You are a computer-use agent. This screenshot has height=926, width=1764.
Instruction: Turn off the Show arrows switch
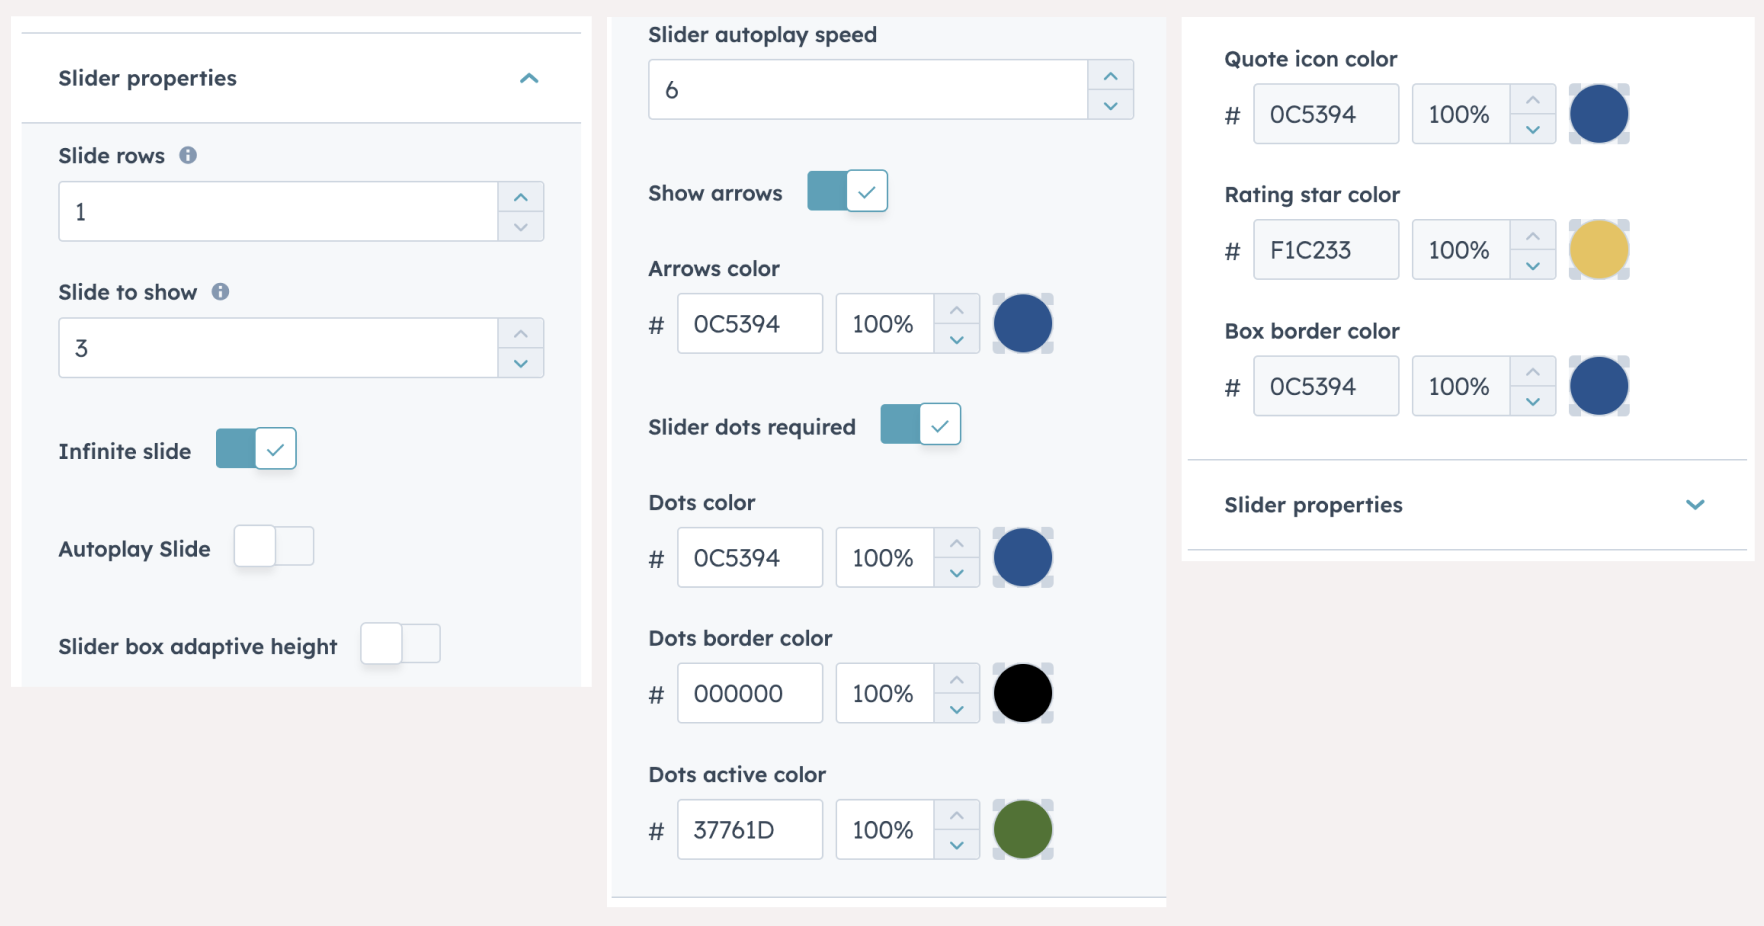coord(847,191)
